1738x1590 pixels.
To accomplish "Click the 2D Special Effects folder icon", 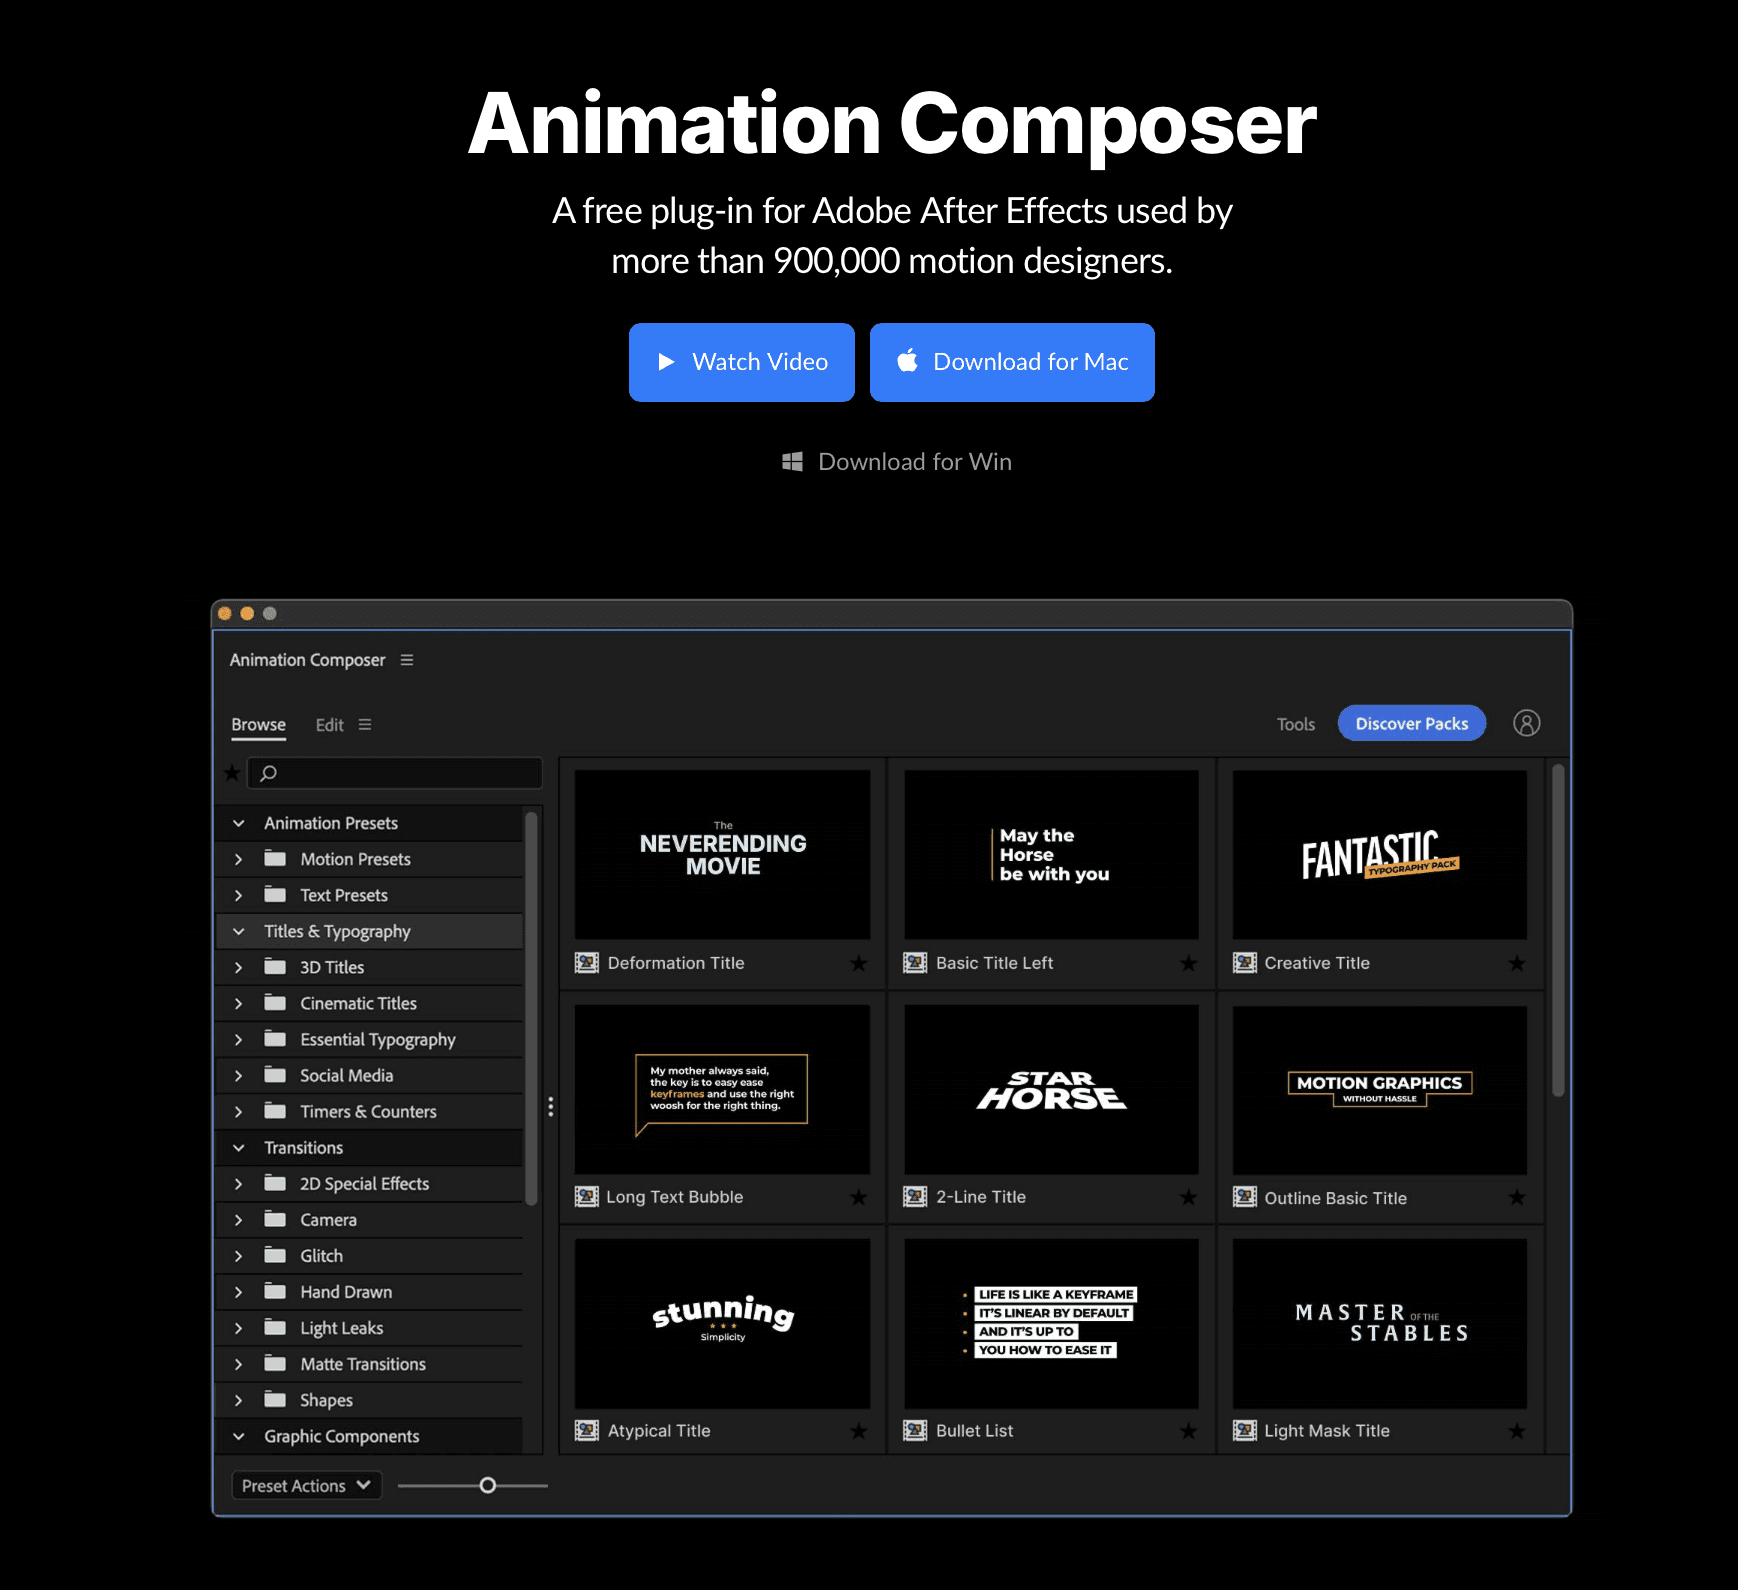I will (x=275, y=1182).
